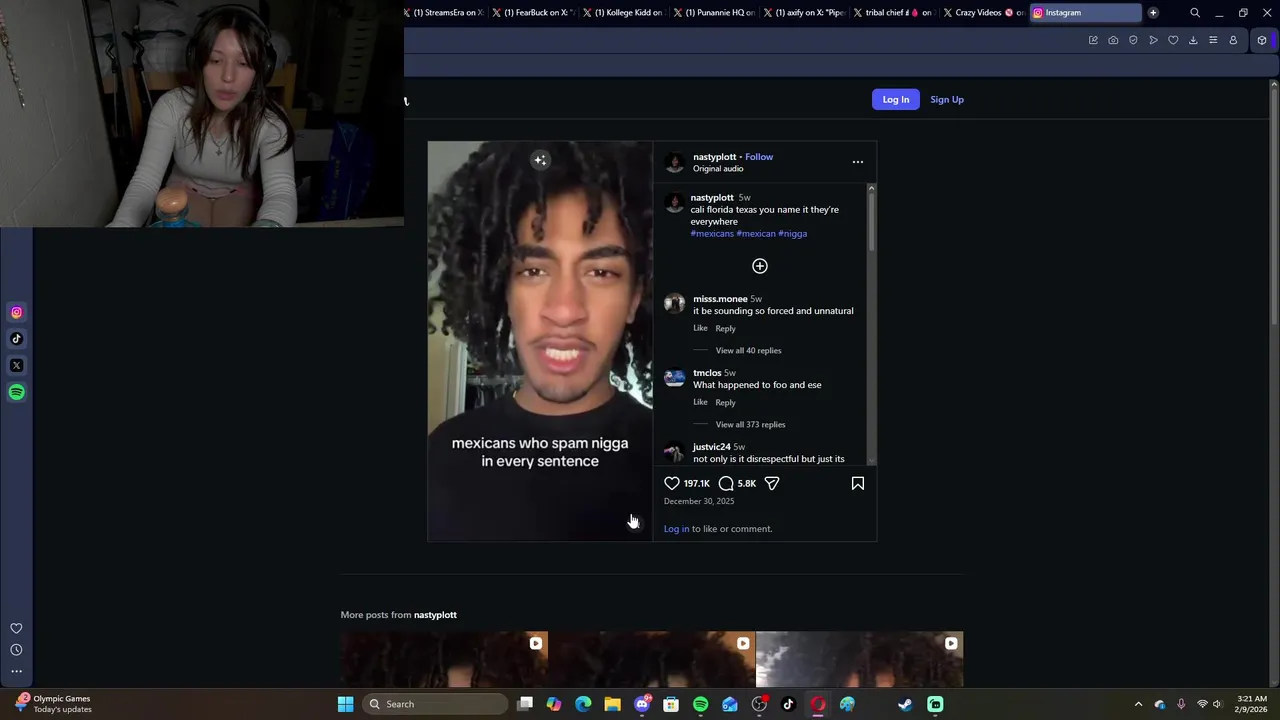The width and height of the screenshot is (1280, 720).
Task: Open Spotify in the Opera sidebar
Action: 16,392
